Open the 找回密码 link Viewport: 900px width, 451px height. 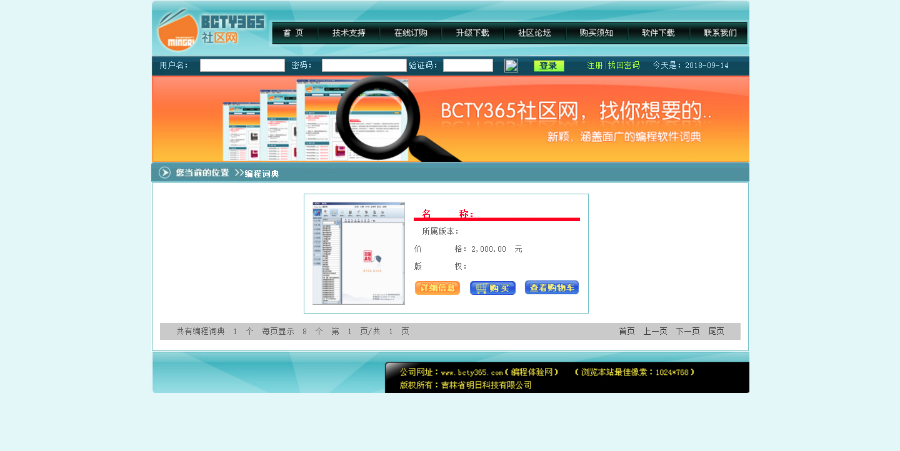tap(624, 65)
